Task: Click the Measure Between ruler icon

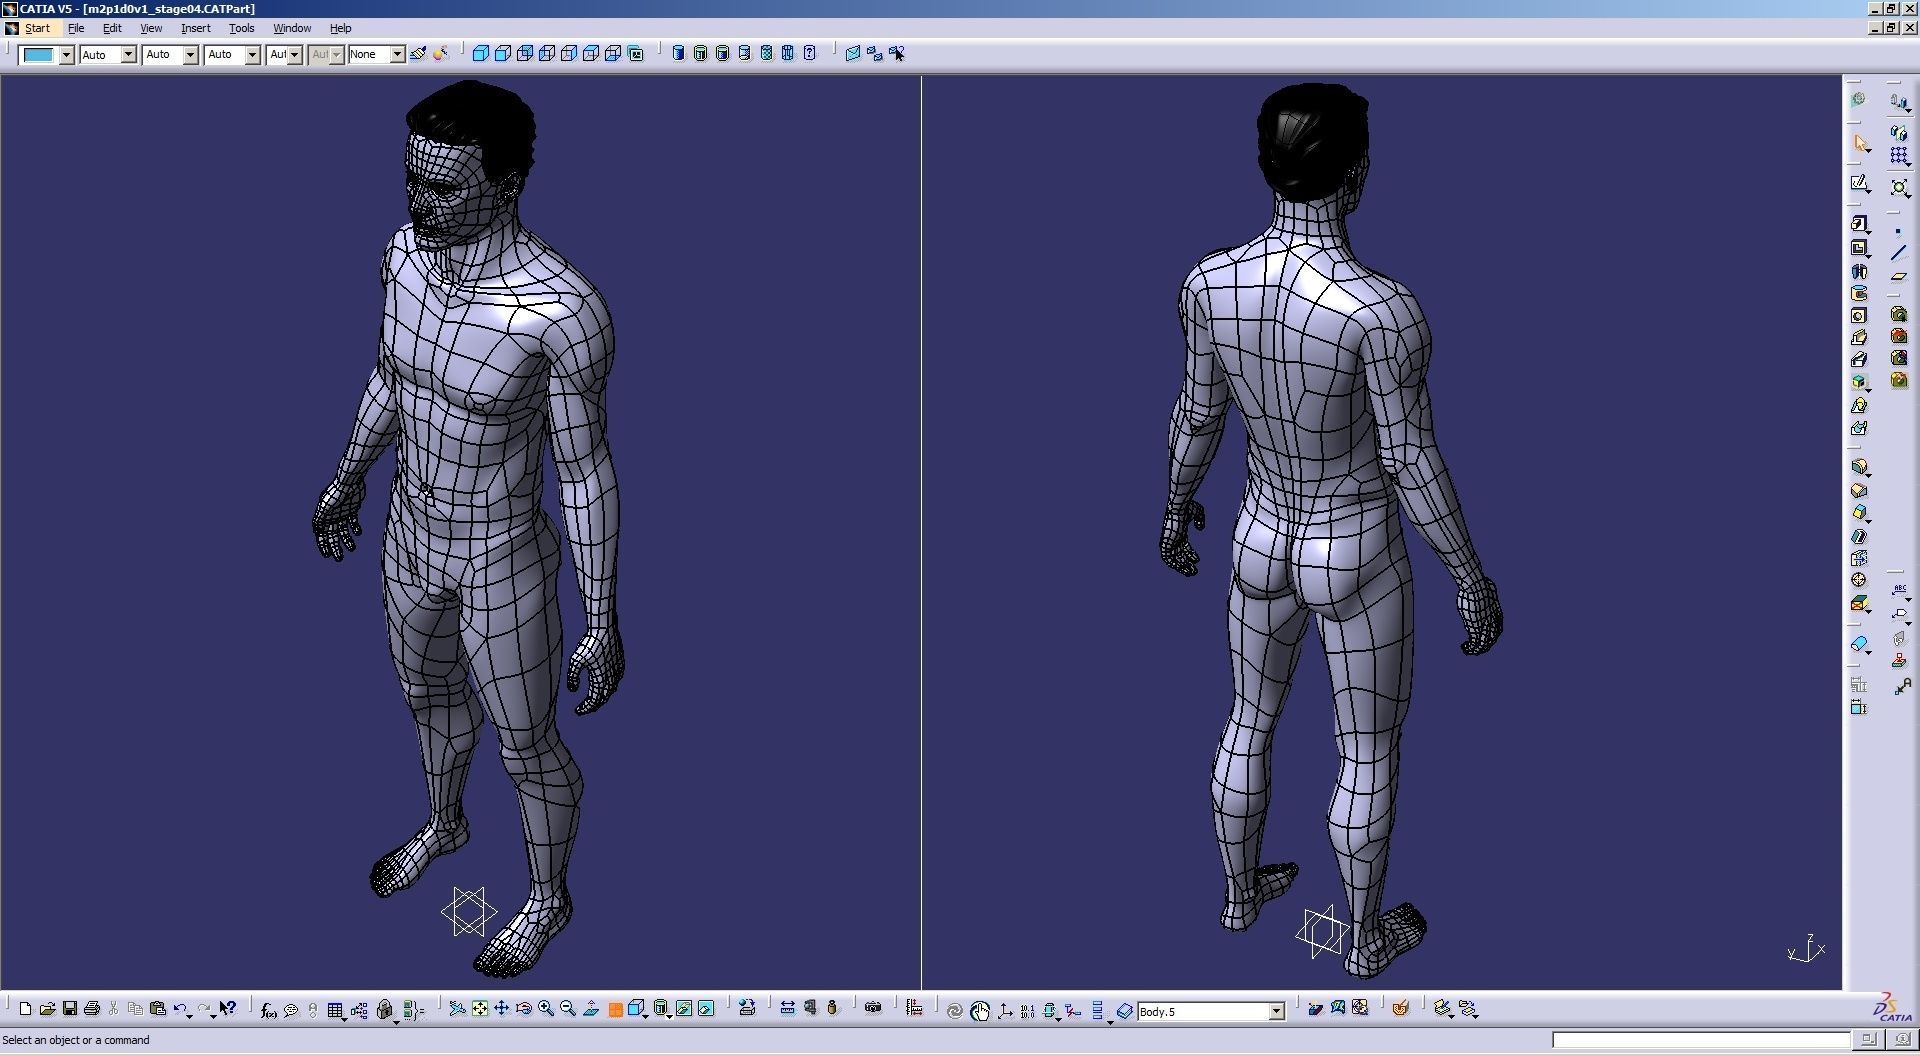Action: [788, 1009]
